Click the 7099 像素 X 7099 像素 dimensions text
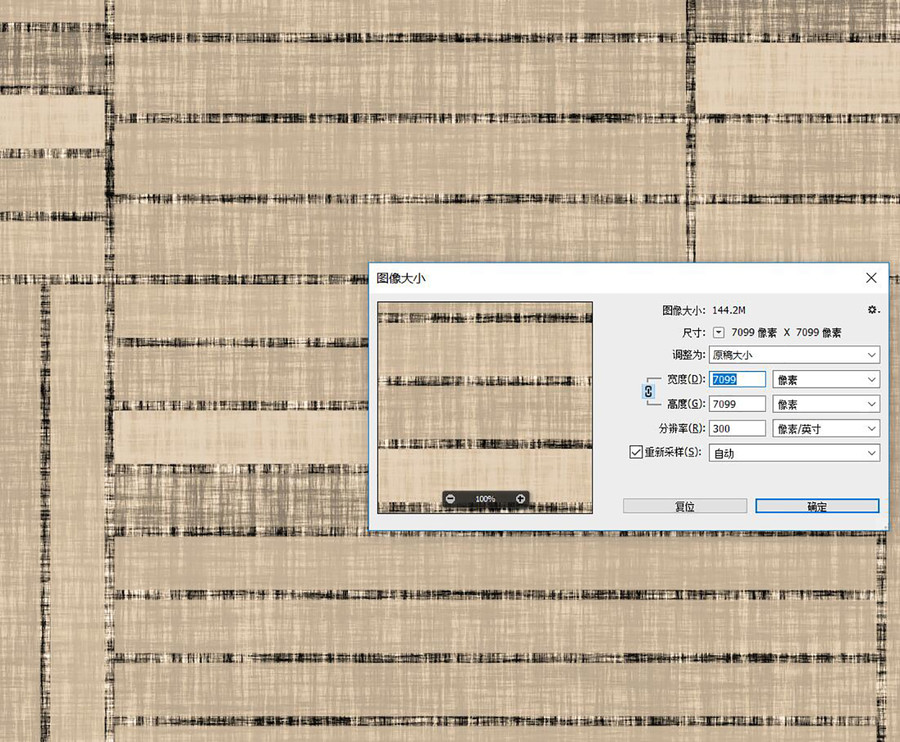The height and width of the screenshot is (742, 900). (786, 332)
